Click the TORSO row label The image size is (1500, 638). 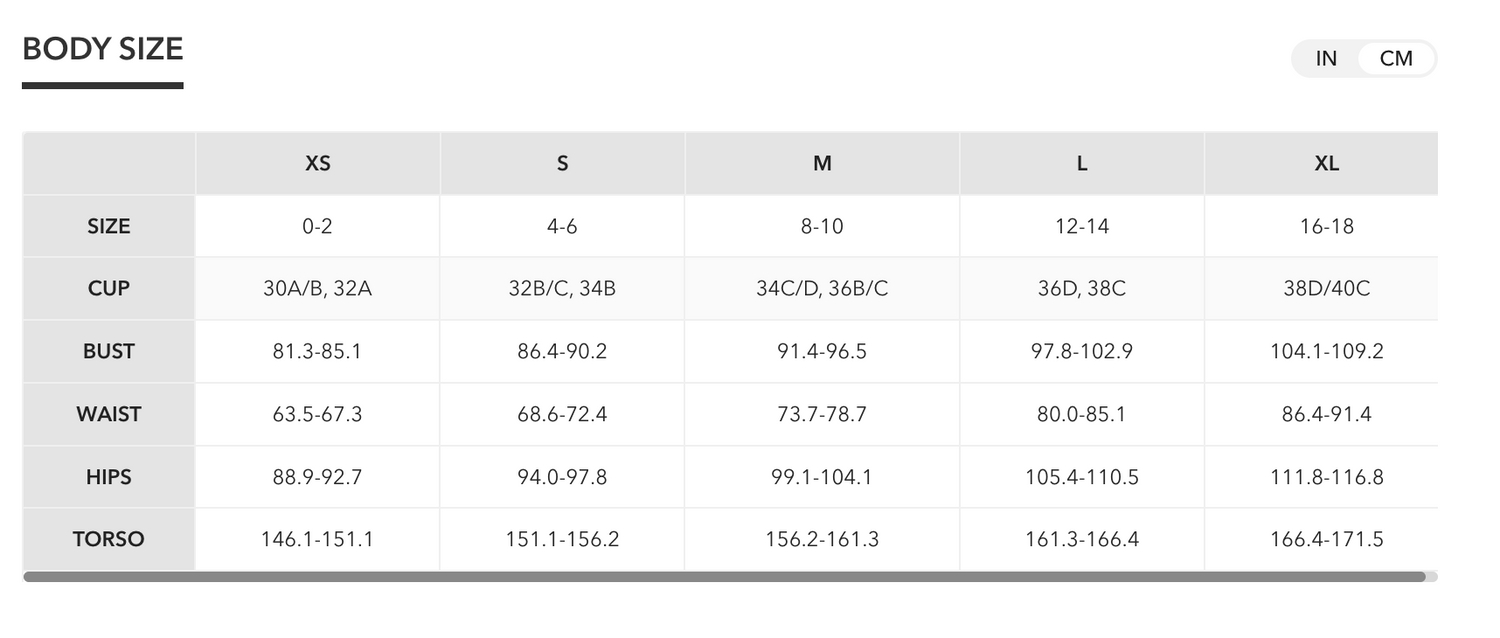[109, 539]
